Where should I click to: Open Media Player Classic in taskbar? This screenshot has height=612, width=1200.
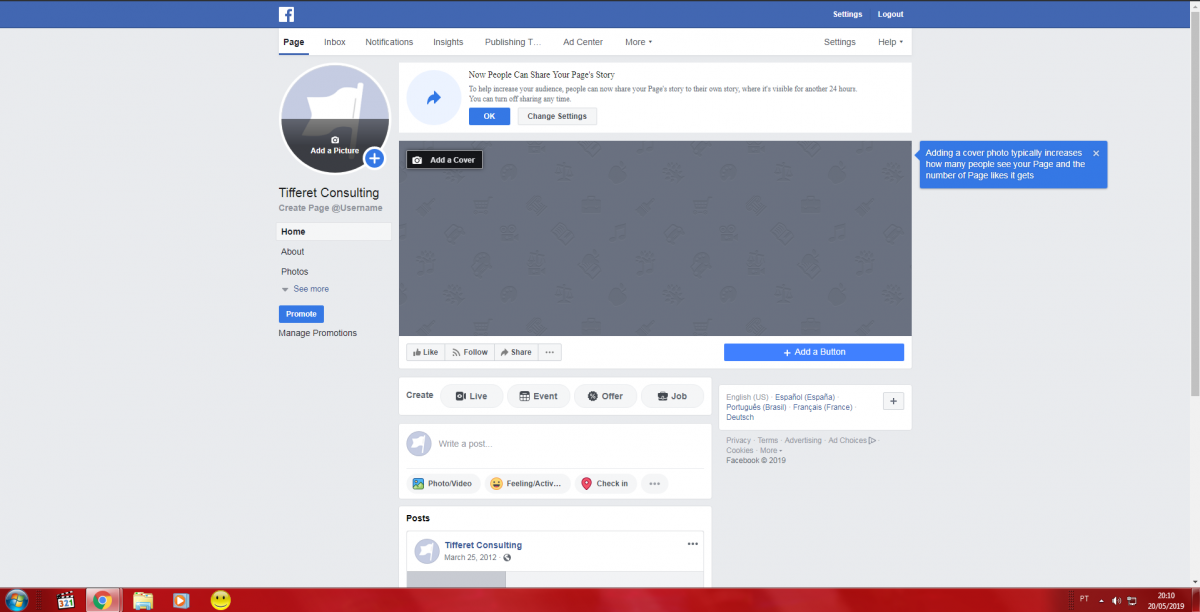point(66,600)
